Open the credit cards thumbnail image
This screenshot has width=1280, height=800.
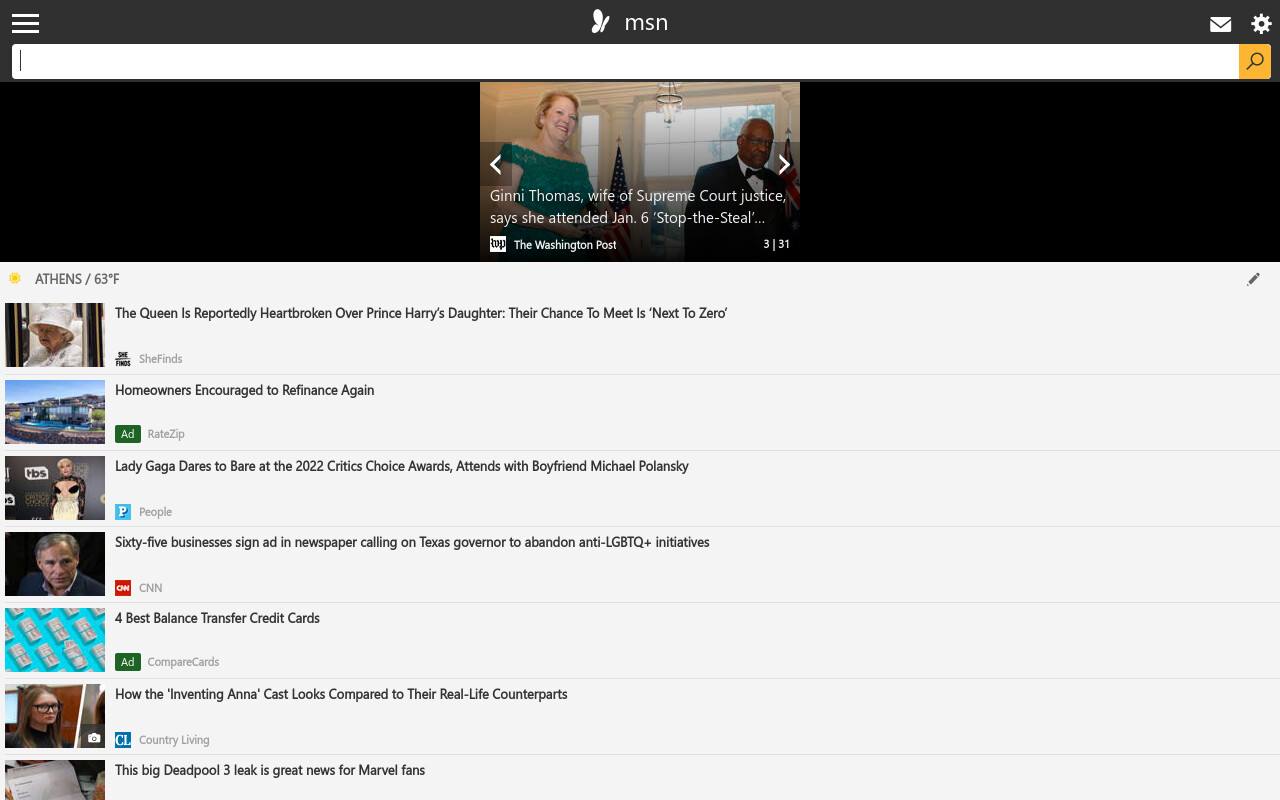click(55, 639)
